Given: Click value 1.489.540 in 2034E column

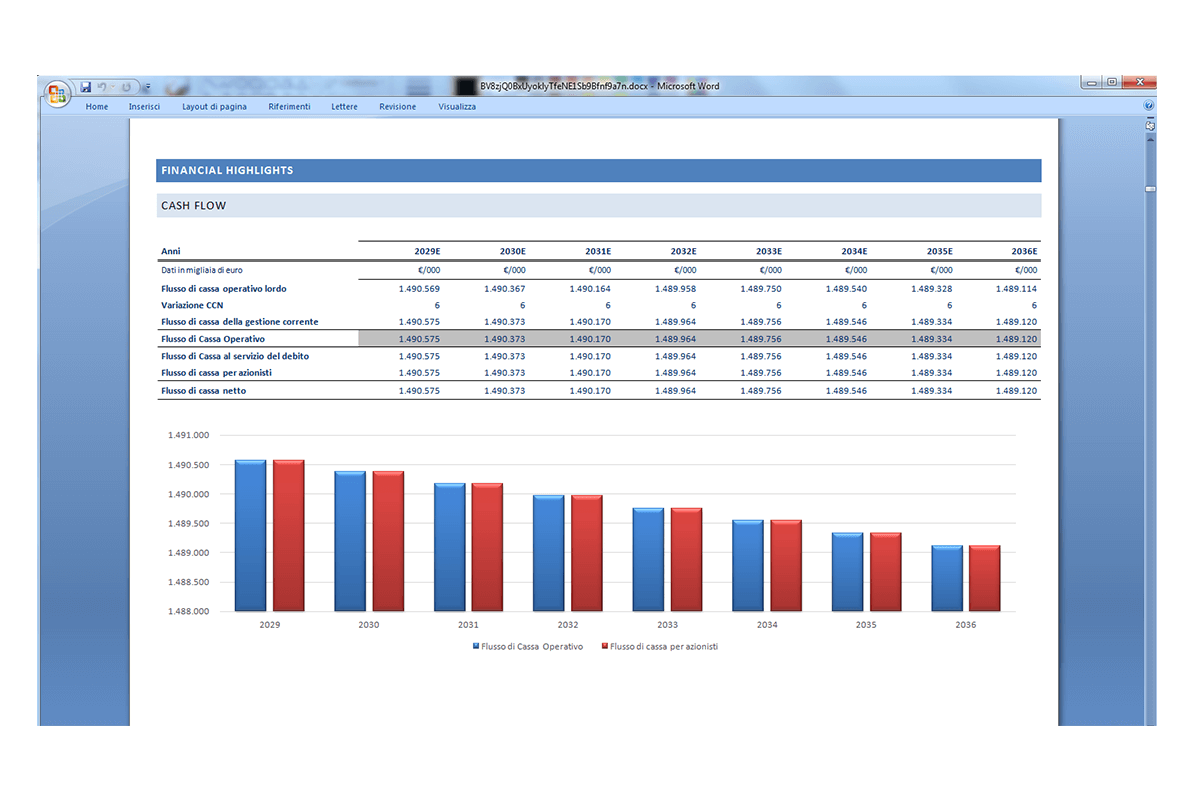Looking at the screenshot, I should point(846,289).
